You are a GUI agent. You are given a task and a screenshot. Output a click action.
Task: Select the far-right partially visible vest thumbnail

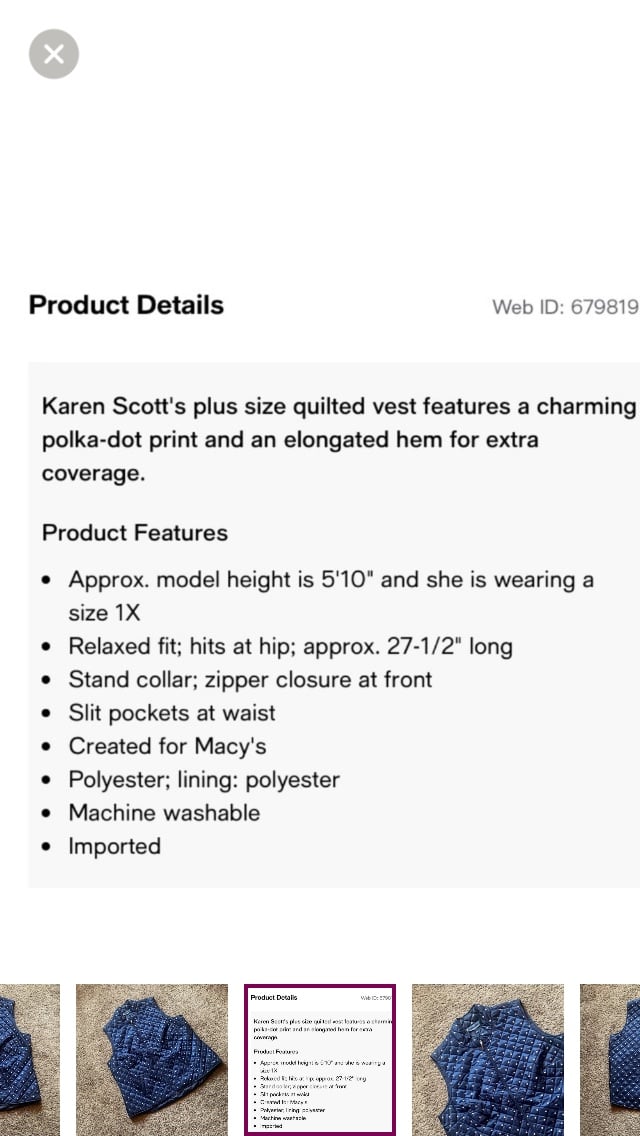click(x=610, y=1059)
